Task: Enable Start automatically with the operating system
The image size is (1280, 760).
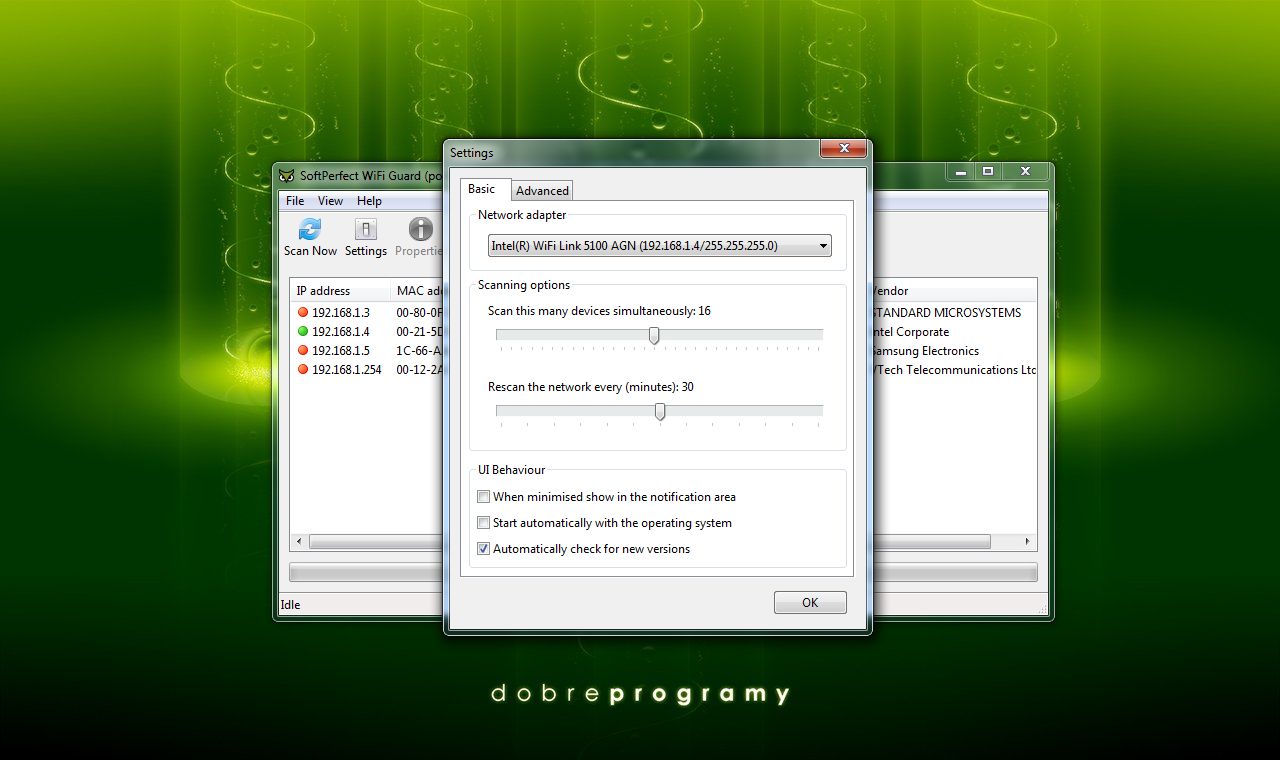Action: pos(484,523)
